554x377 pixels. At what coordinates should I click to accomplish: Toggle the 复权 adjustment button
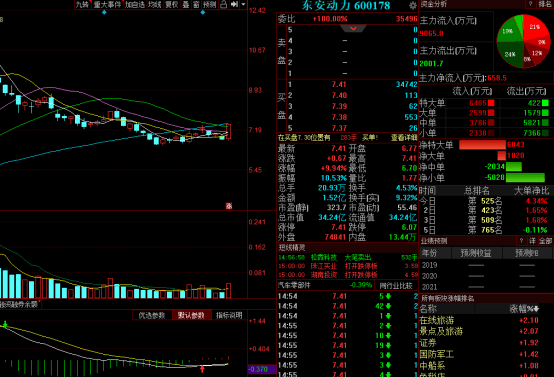[x=172, y=4]
